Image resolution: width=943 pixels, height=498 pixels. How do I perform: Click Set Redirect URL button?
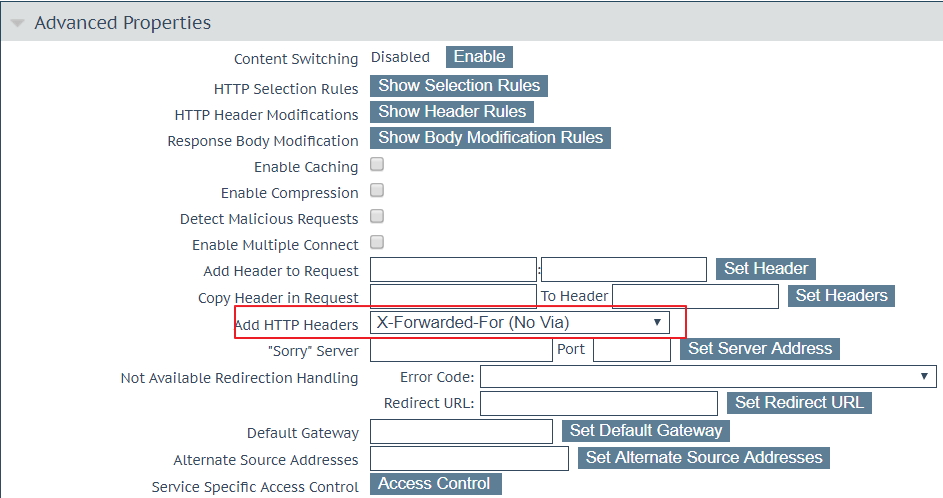(x=799, y=403)
